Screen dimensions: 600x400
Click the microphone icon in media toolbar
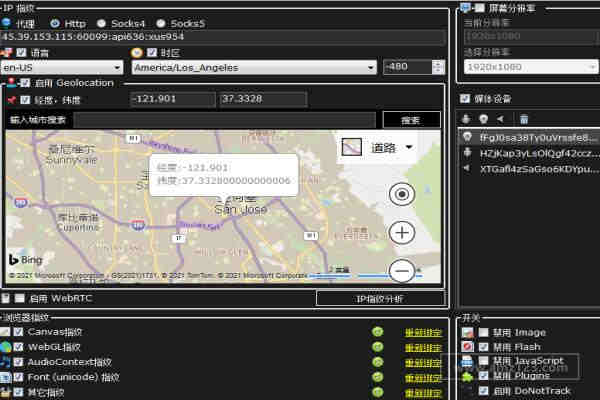(466, 119)
